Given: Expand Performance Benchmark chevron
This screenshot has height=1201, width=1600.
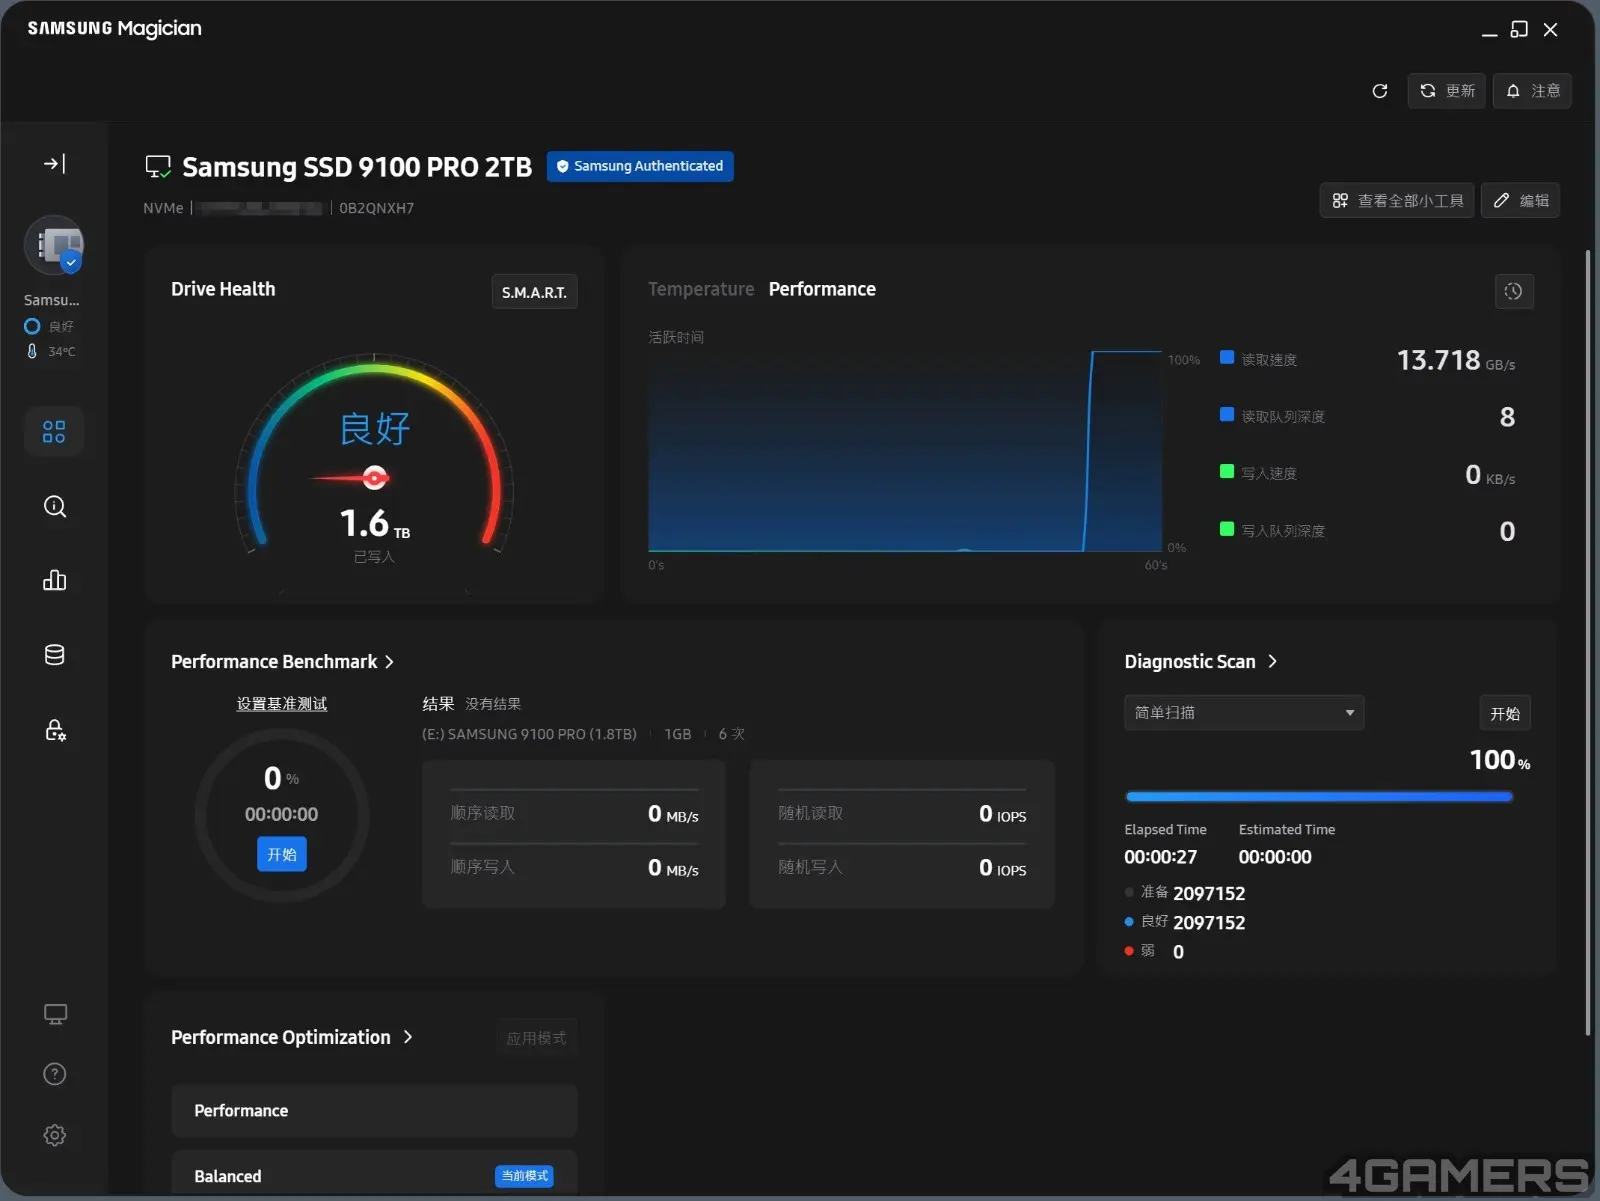Looking at the screenshot, I should 389,662.
